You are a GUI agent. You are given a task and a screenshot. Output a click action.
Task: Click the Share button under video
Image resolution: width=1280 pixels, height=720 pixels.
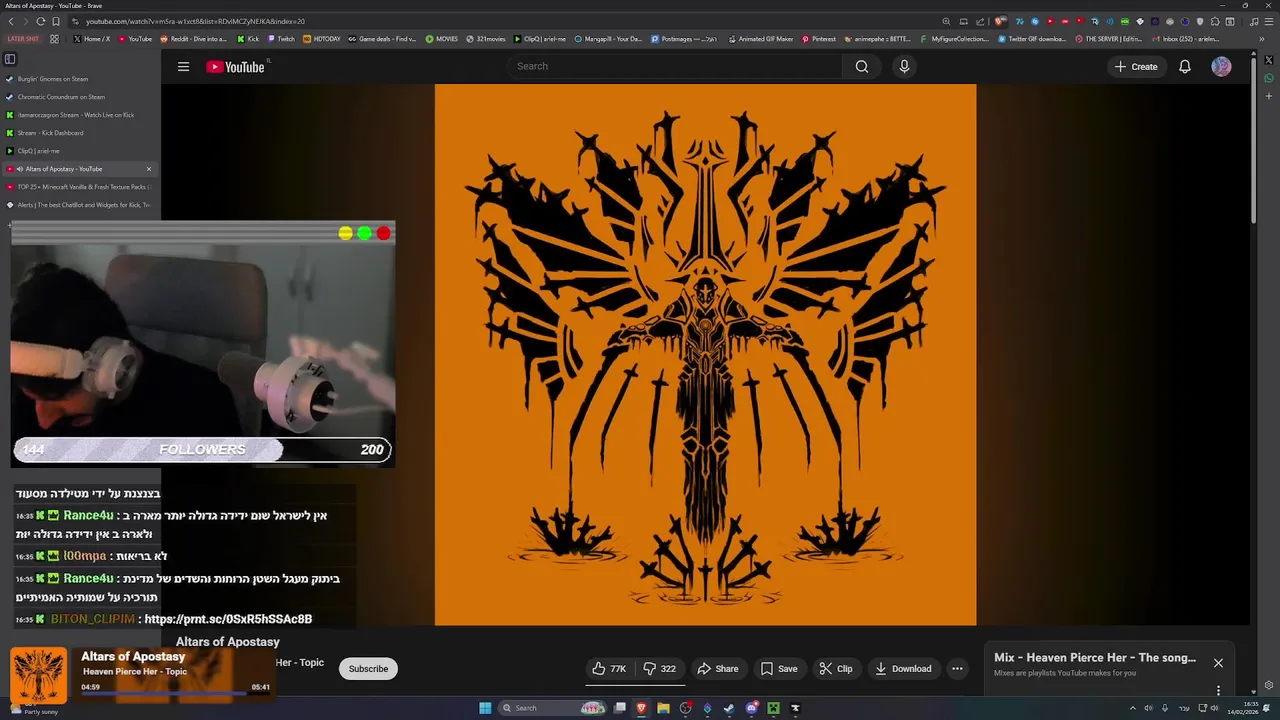coord(718,669)
